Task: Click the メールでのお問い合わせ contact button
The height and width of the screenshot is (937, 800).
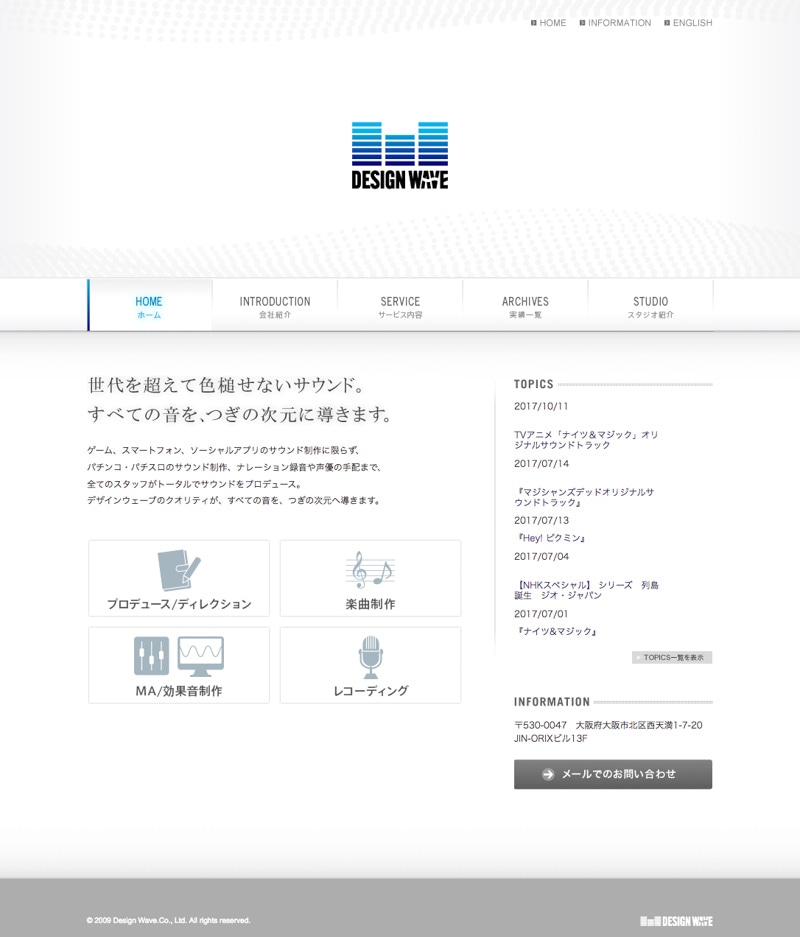Action: click(x=613, y=774)
